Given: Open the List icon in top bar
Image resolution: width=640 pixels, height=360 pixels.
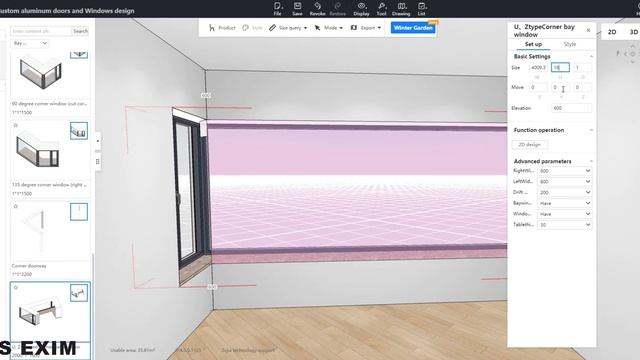Looking at the screenshot, I should [x=422, y=9].
